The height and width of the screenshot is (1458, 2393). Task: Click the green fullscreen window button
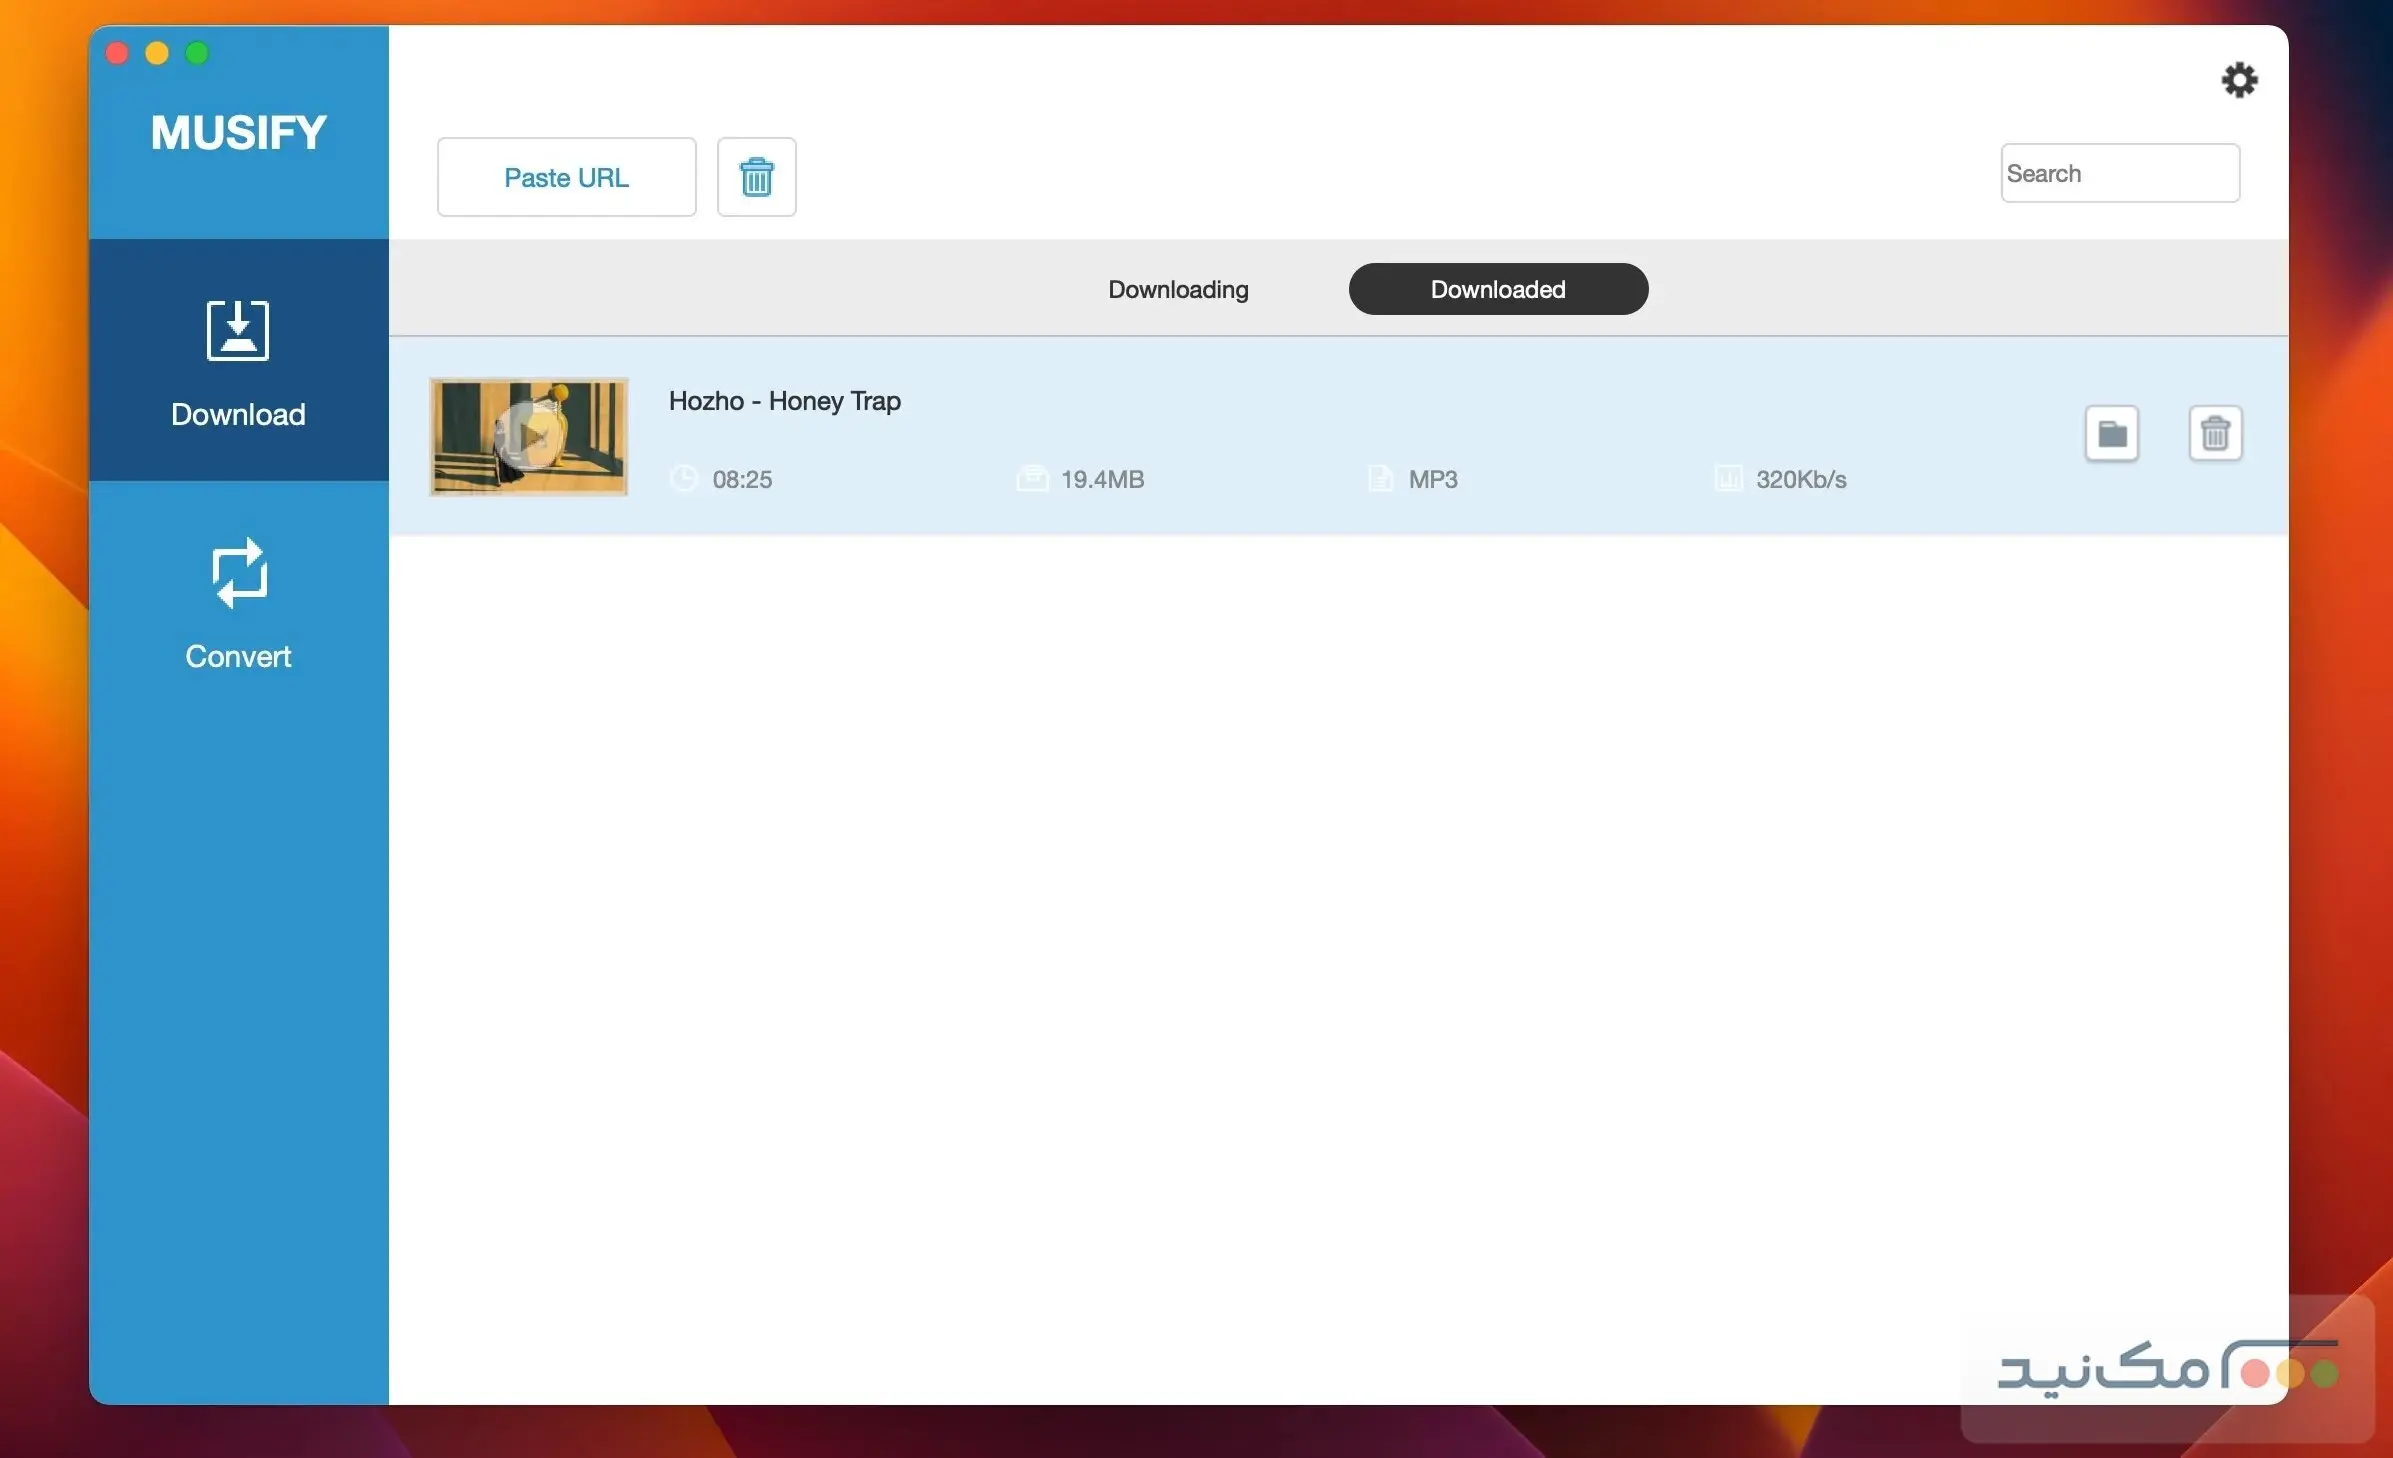coord(197,53)
